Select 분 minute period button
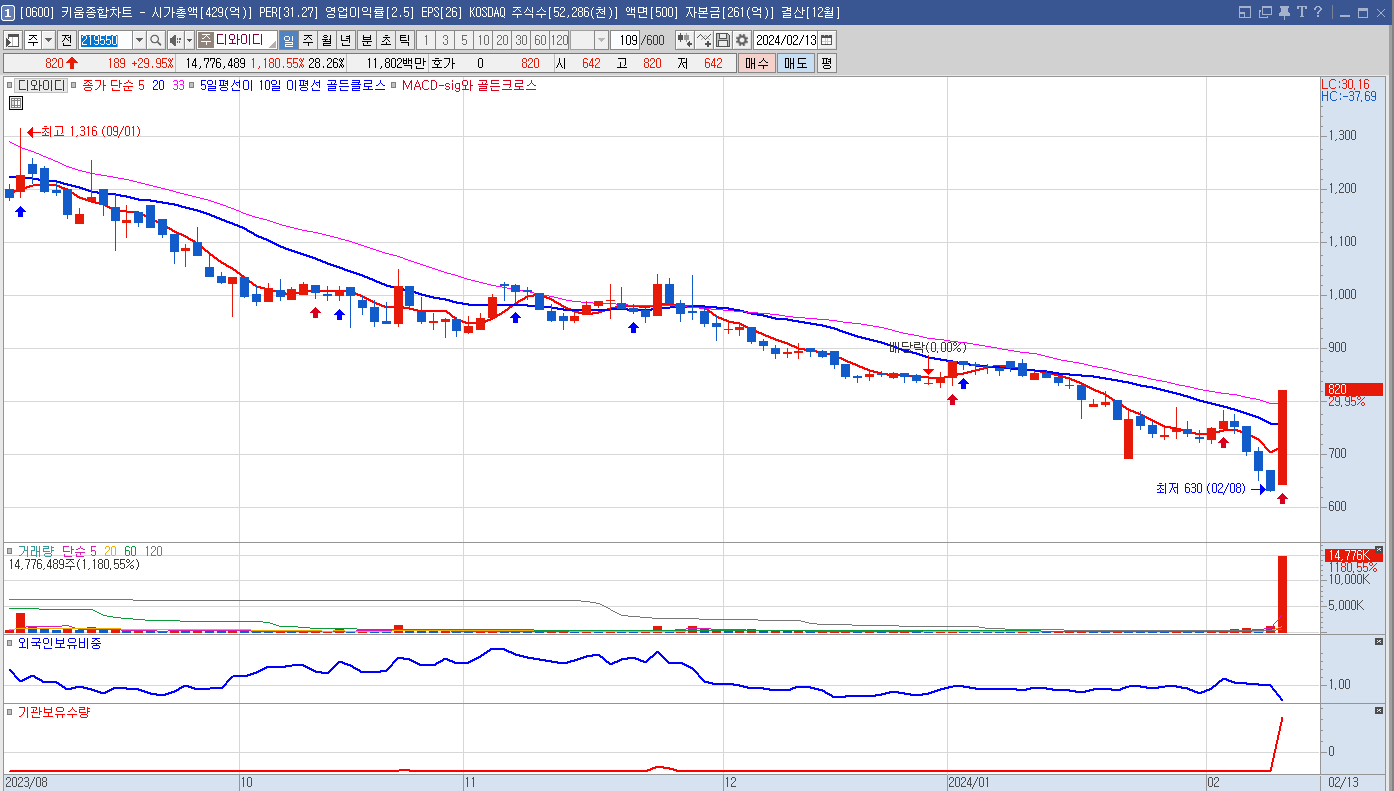 coord(366,40)
